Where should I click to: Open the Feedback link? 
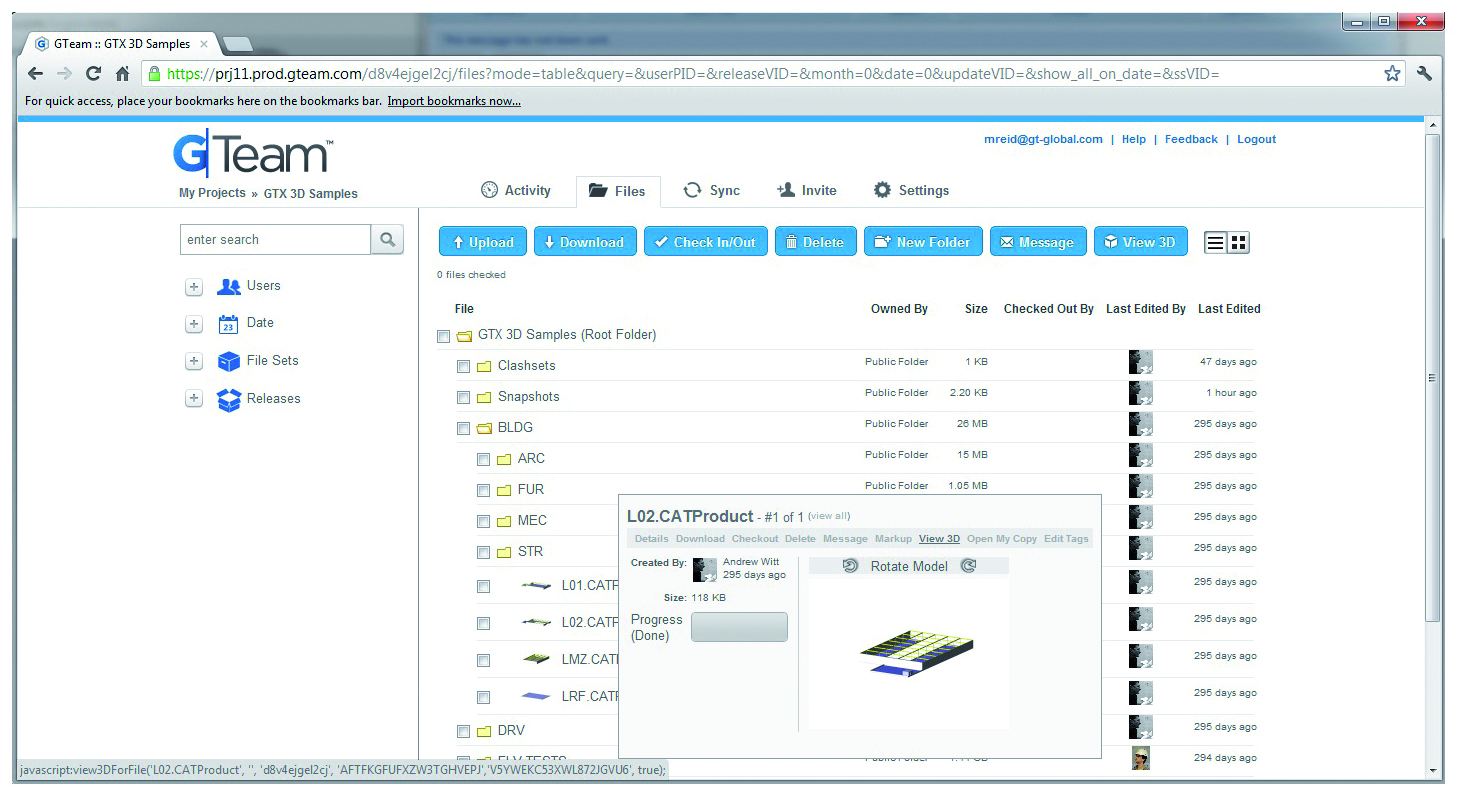(1191, 140)
